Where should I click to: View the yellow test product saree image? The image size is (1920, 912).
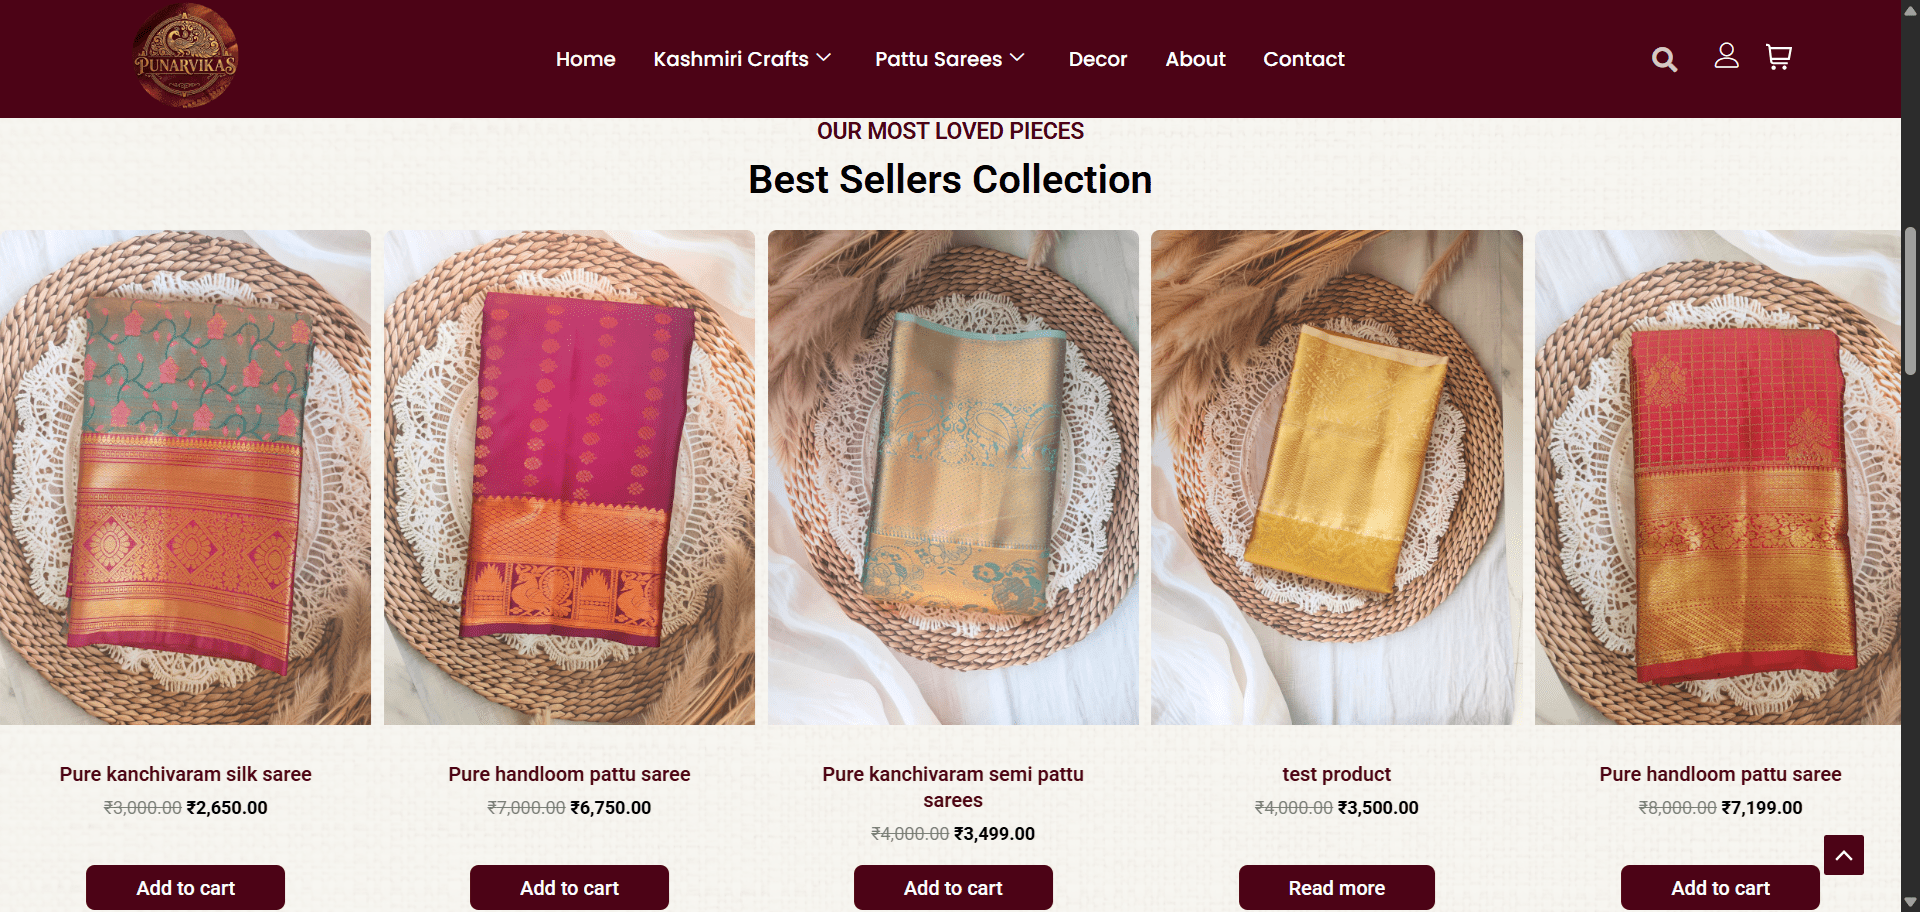pos(1336,477)
